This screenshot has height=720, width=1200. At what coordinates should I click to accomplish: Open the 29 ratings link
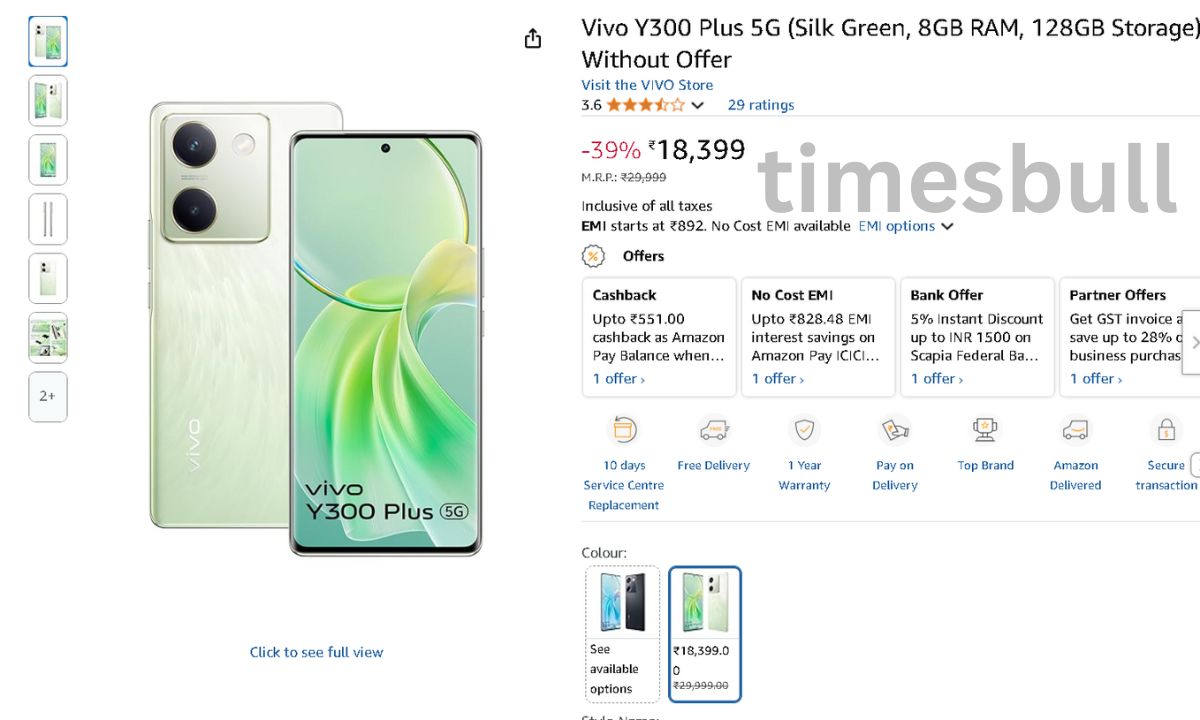[x=761, y=105]
